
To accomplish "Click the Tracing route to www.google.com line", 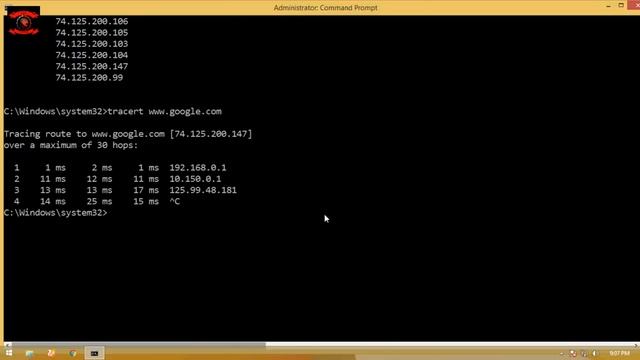I will click(x=128, y=134).
